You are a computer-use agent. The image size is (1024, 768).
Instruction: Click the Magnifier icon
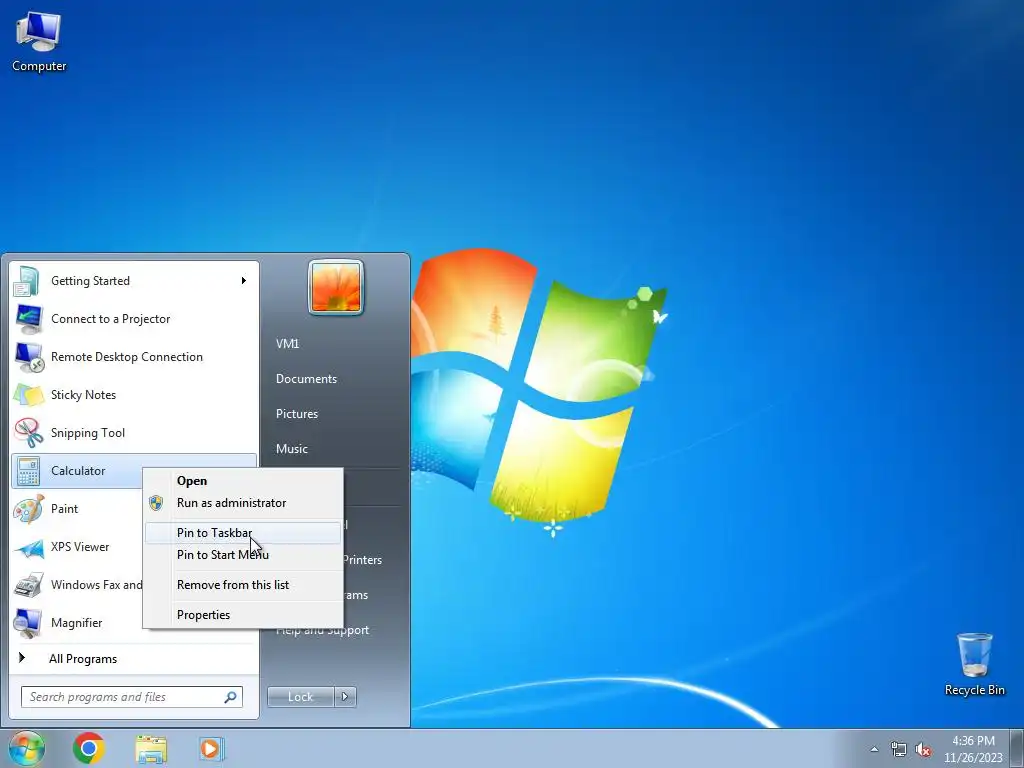(x=28, y=622)
